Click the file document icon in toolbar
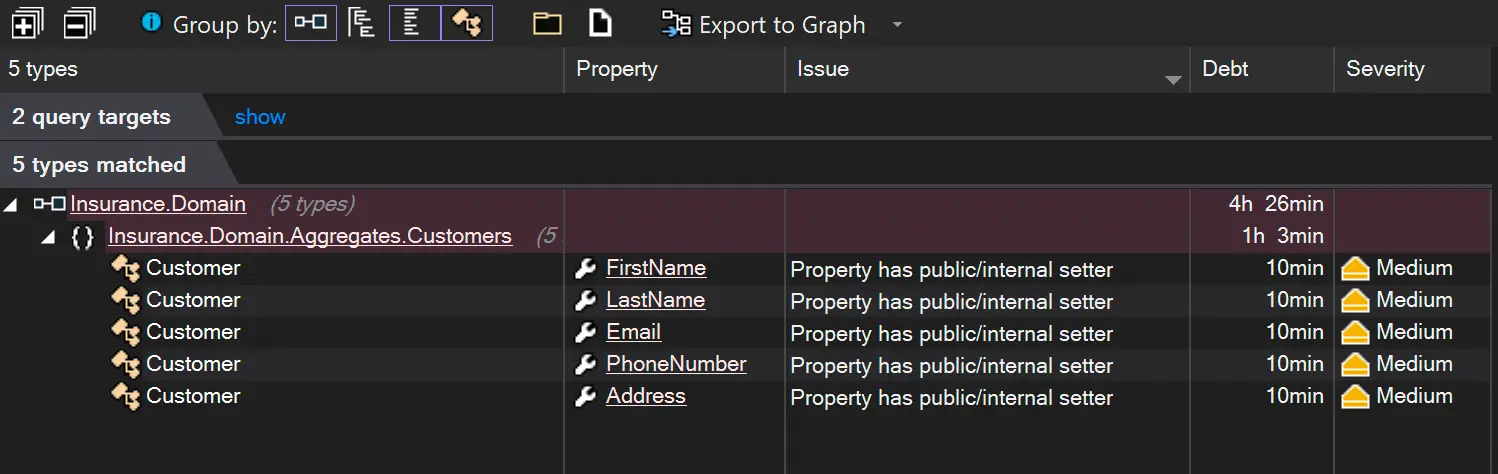Screen dimensions: 1498x474 [600, 23]
